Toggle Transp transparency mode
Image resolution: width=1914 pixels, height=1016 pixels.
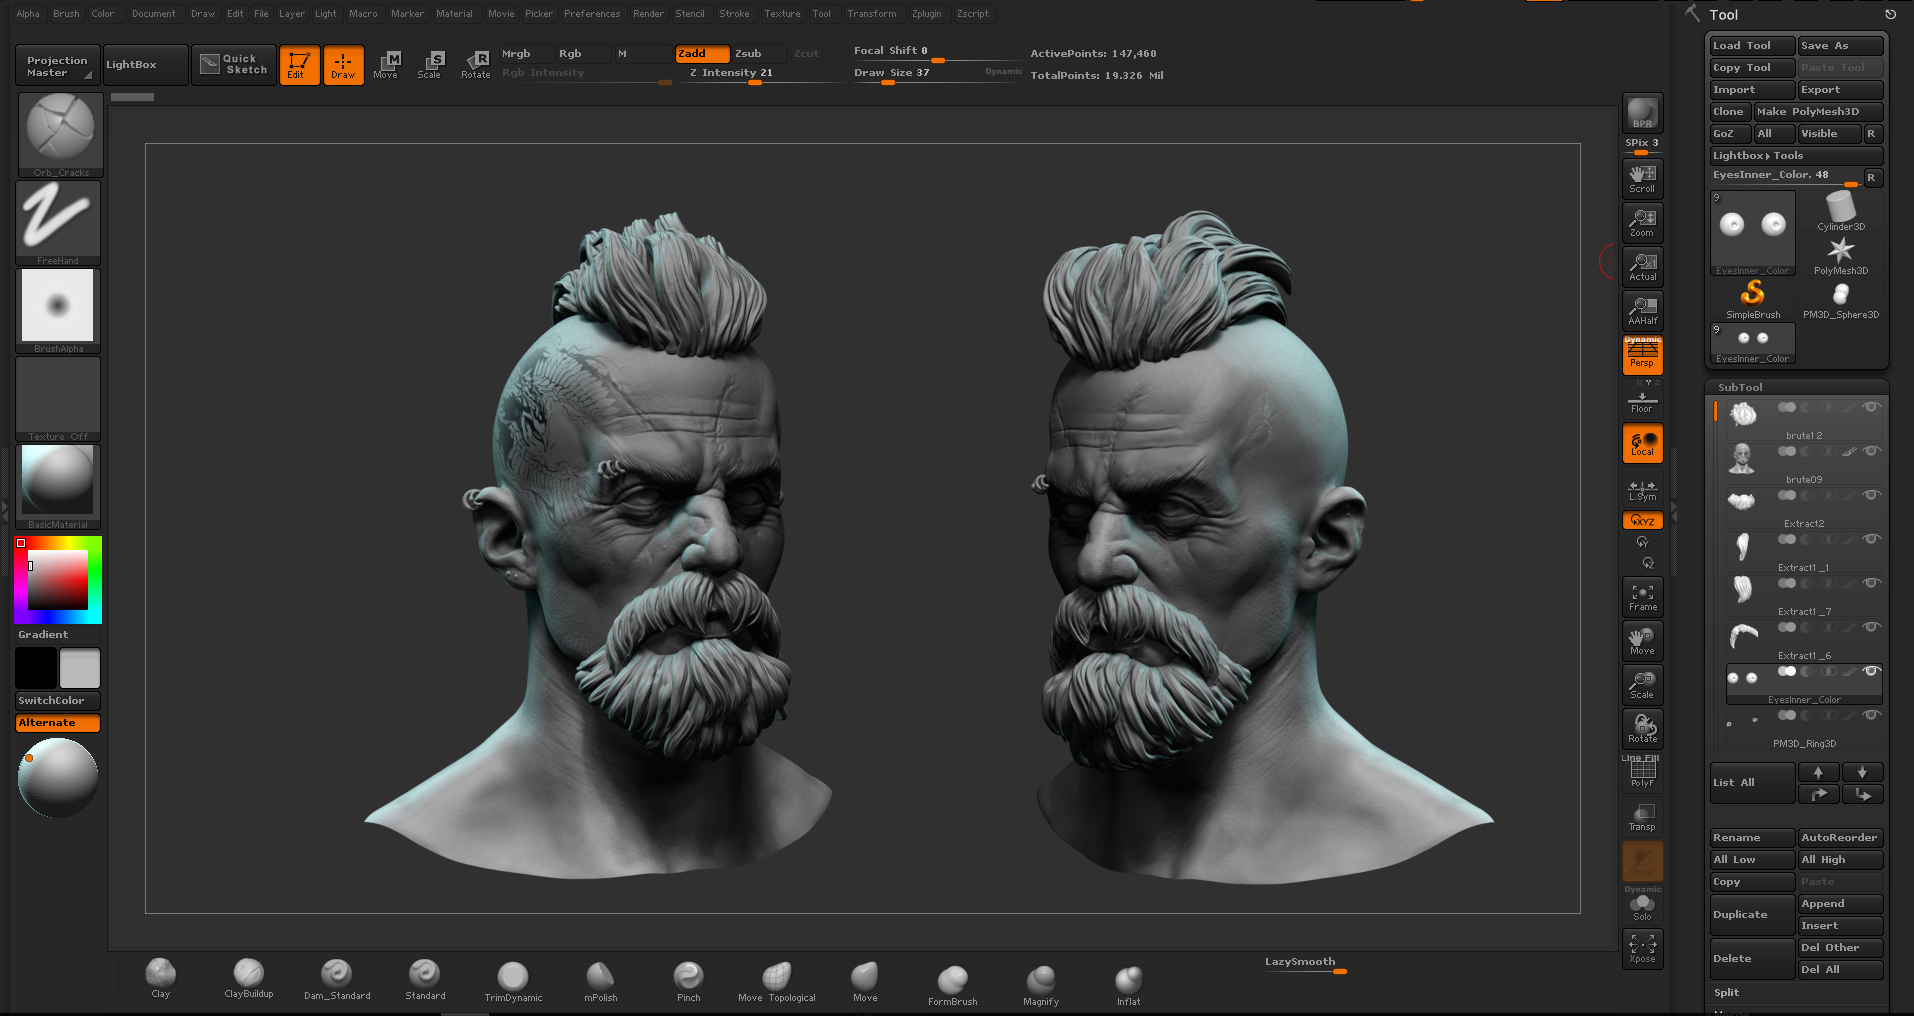pyautogui.click(x=1642, y=817)
